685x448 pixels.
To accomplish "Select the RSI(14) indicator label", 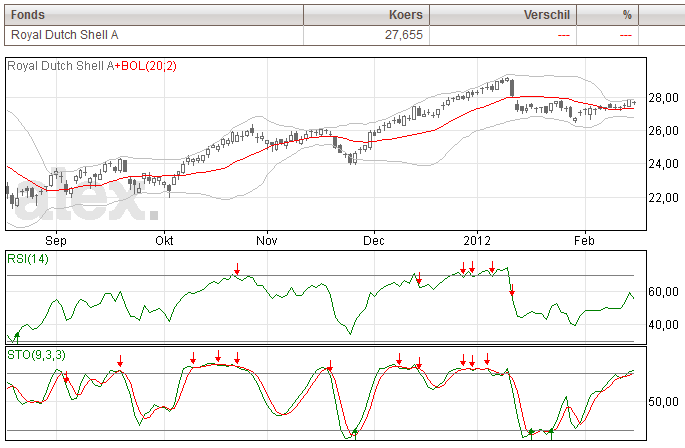I will (28, 259).
